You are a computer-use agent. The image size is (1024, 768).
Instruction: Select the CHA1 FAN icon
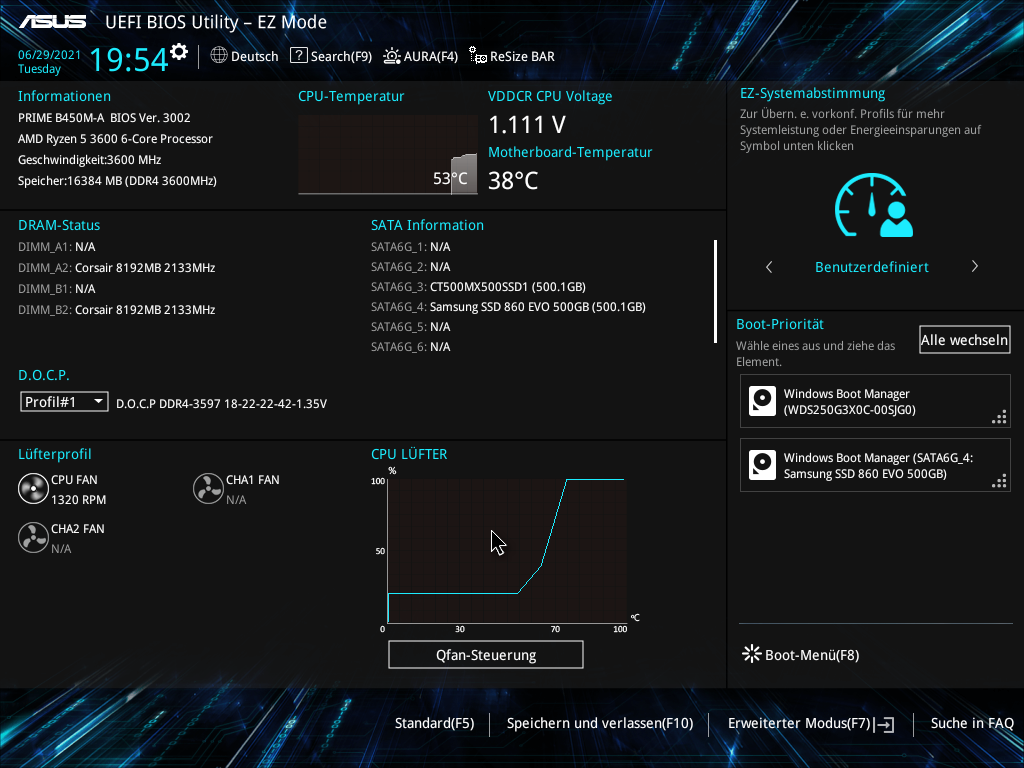pyautogui.click(x=208, y=488)
